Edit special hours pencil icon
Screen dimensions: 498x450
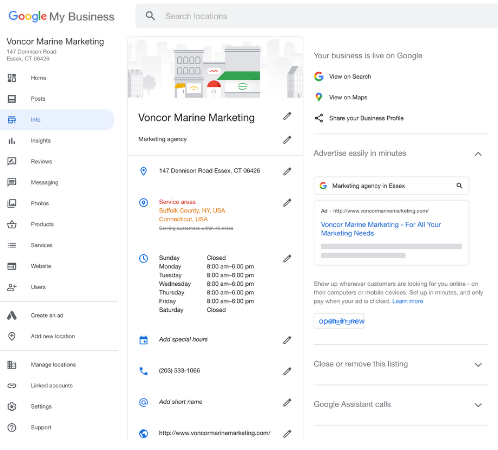[287, 340]
